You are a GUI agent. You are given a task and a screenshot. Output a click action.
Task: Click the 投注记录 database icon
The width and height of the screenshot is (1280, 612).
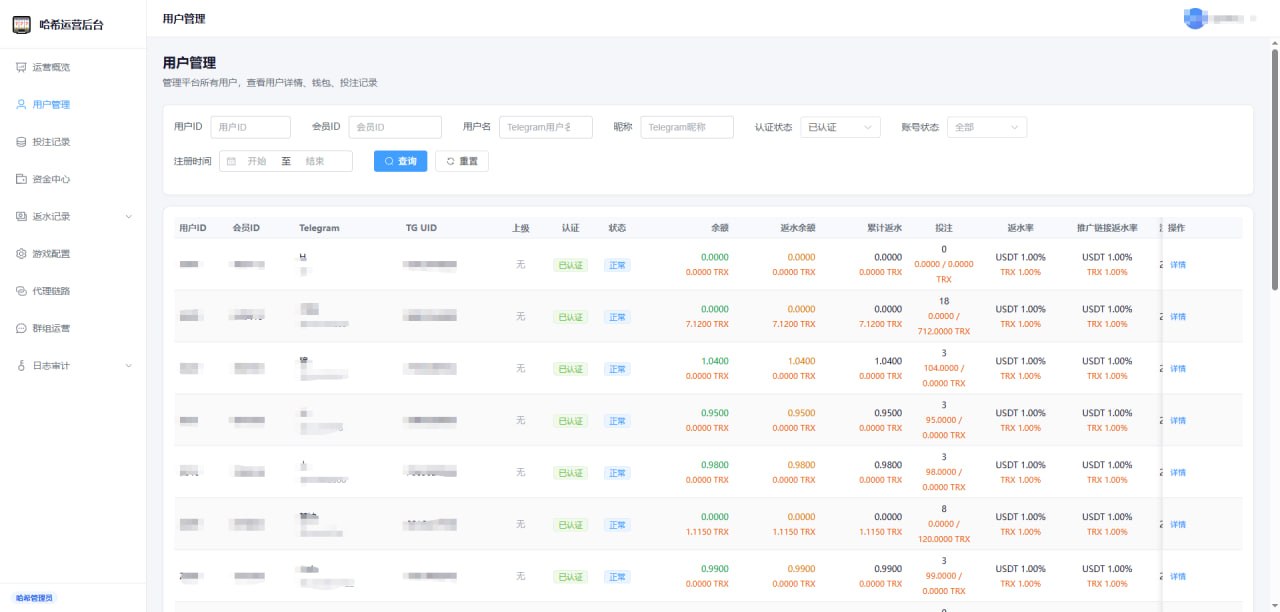[x=21, y=142]
